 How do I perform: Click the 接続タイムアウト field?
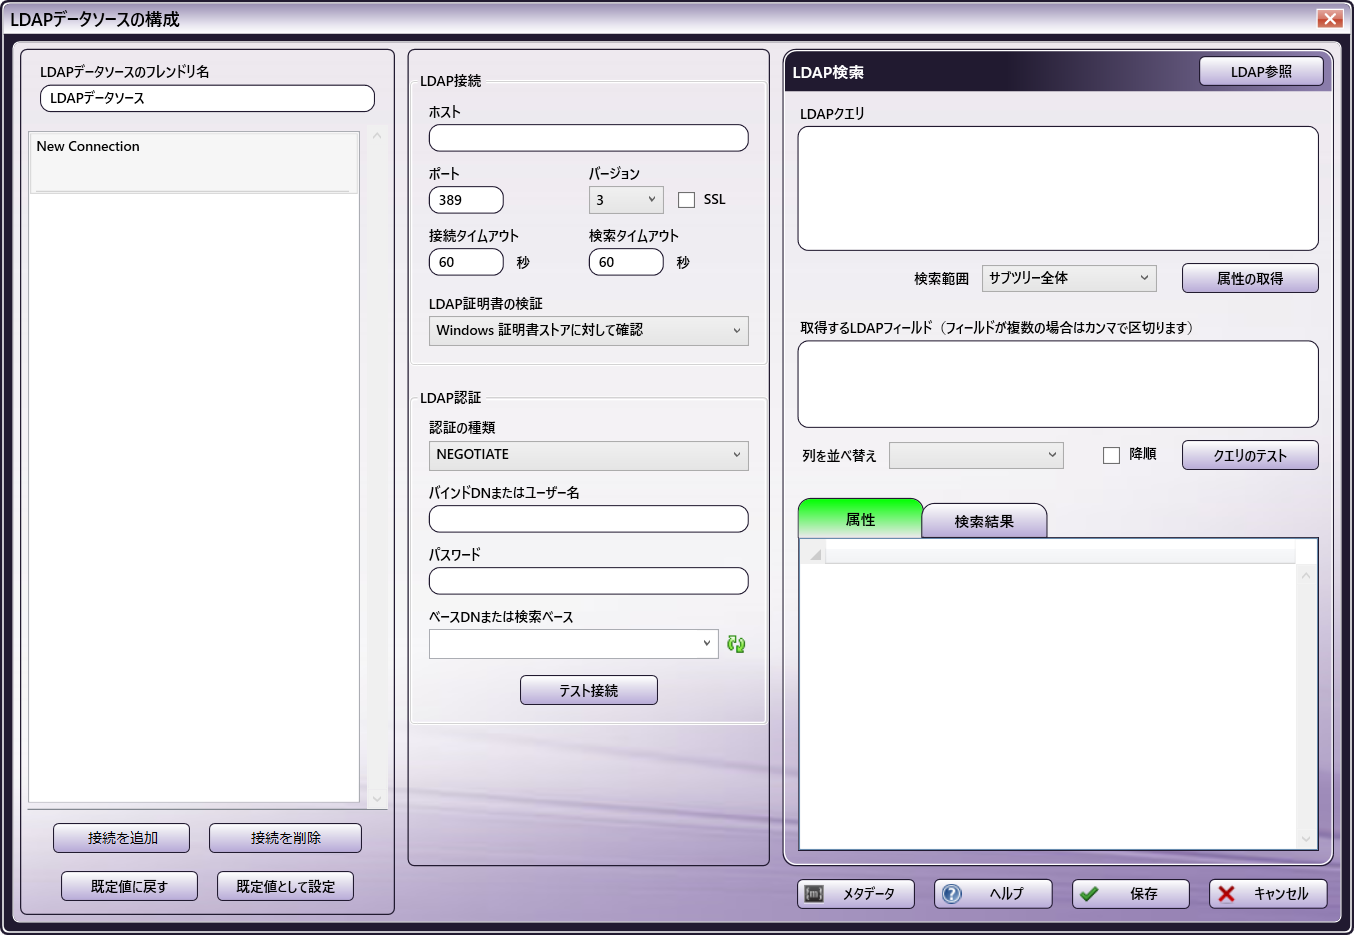[x=466, y=262]
